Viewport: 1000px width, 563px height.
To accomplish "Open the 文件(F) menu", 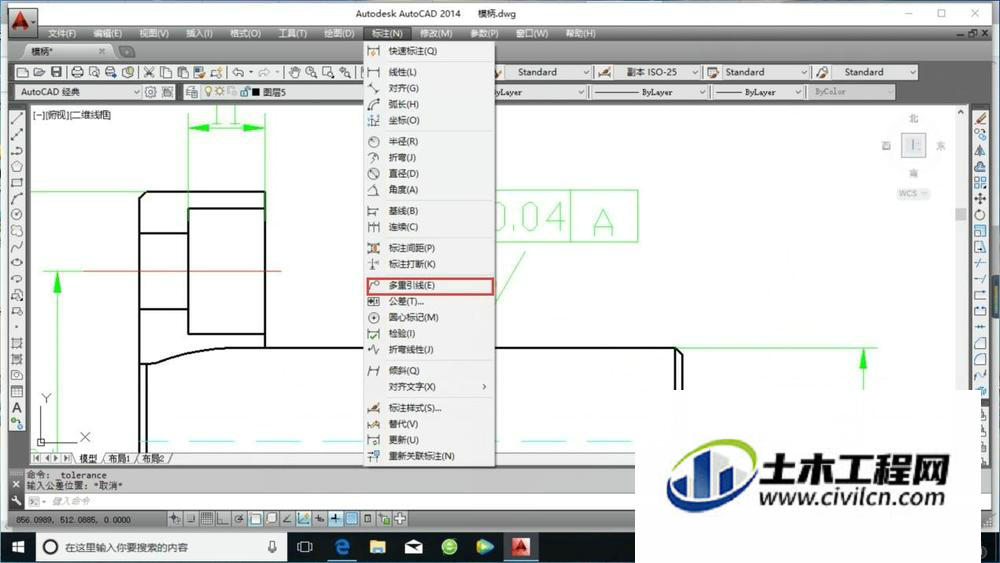I will pyautogui.click(x=62, y=33).
